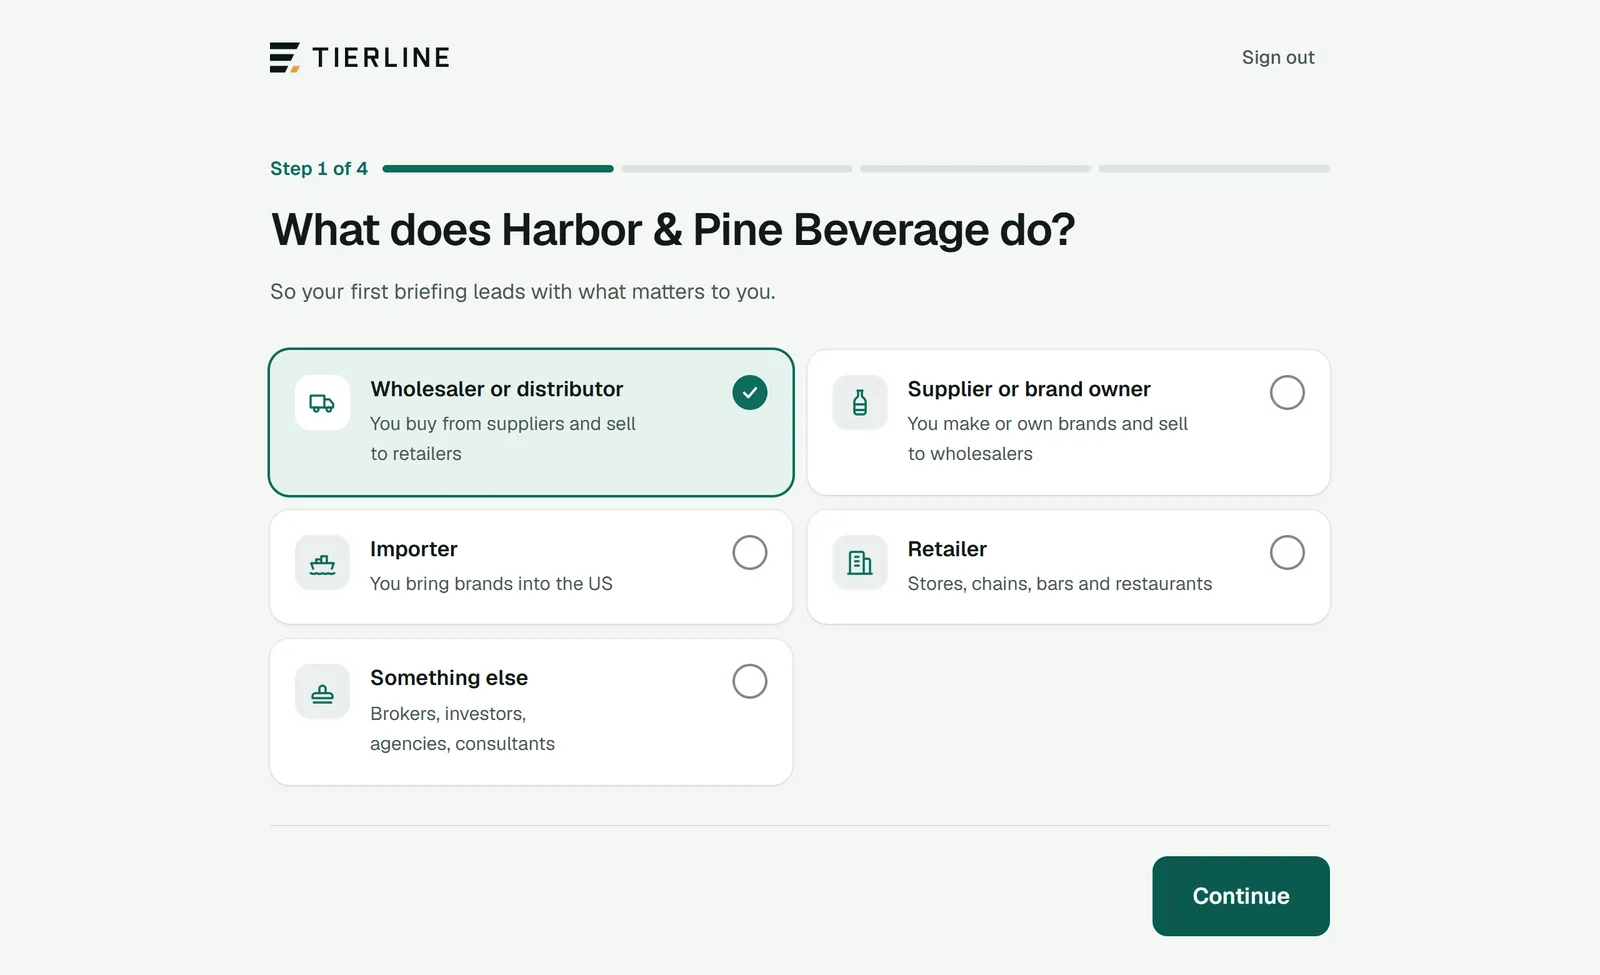Click the 'Step 1 of 4' label
The image size is (1600, 975).
tap(319, 169)
